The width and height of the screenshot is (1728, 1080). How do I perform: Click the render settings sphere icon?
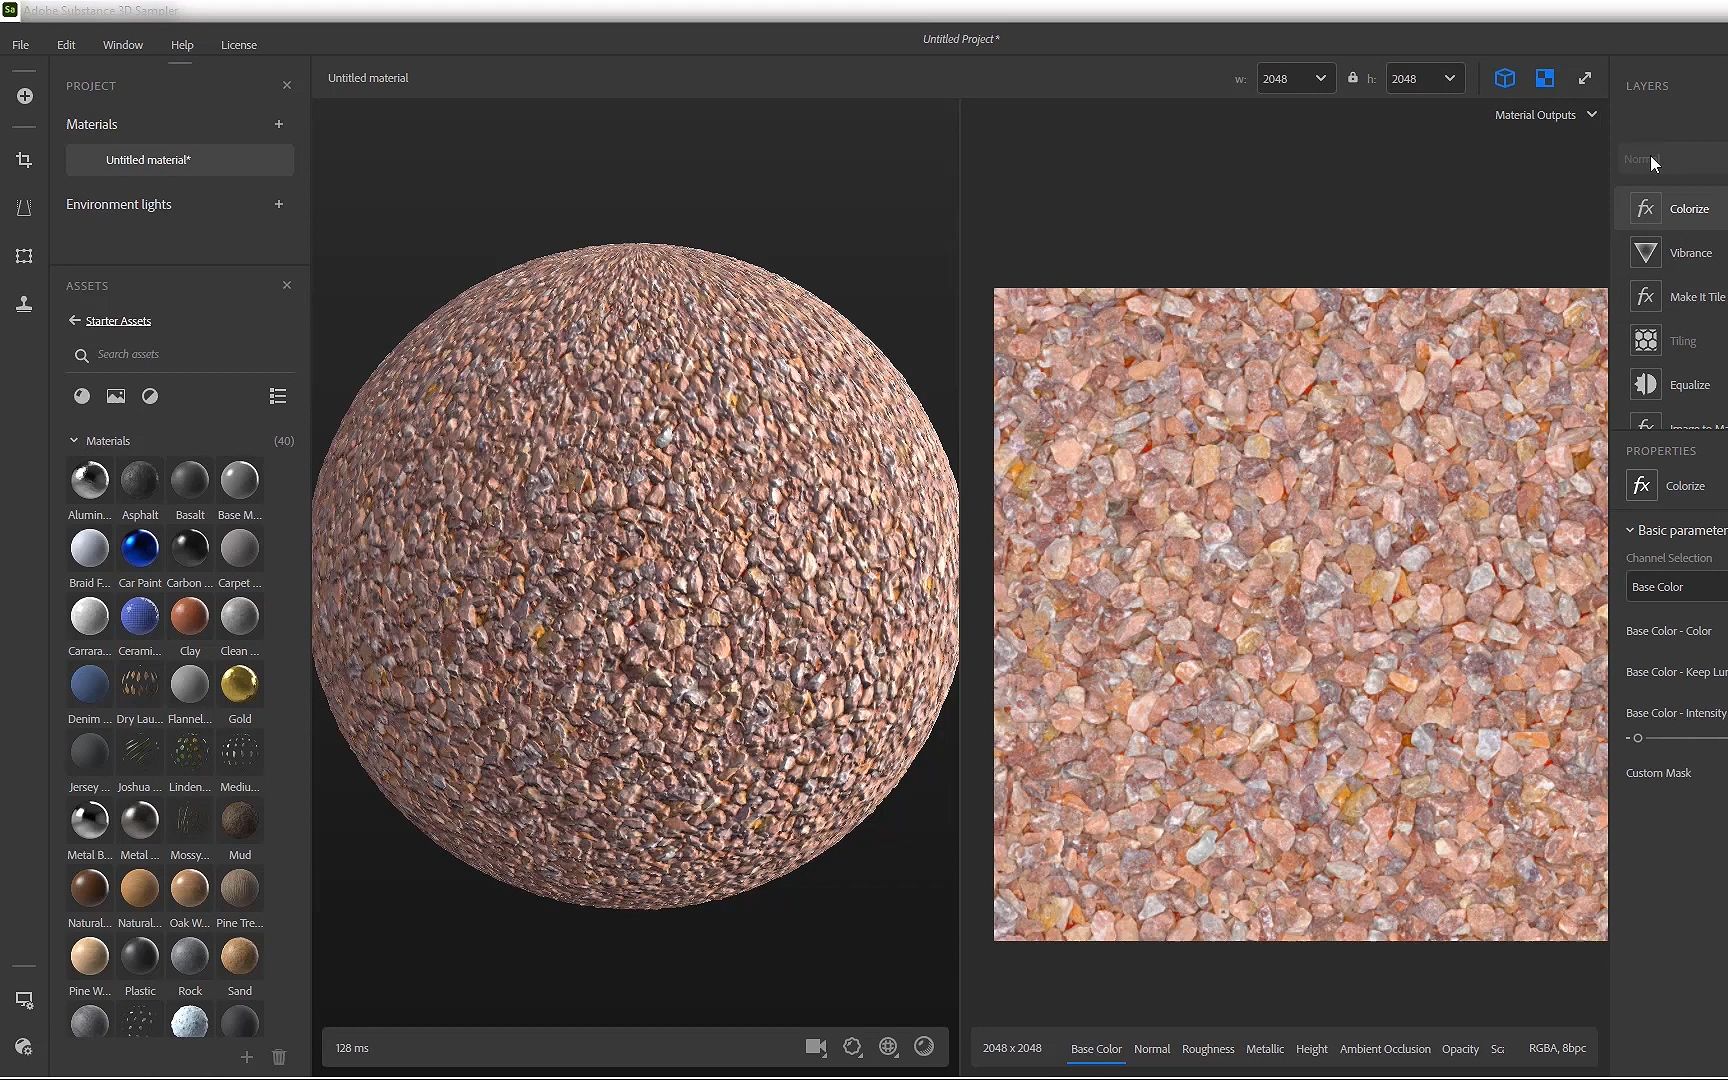924,1047
